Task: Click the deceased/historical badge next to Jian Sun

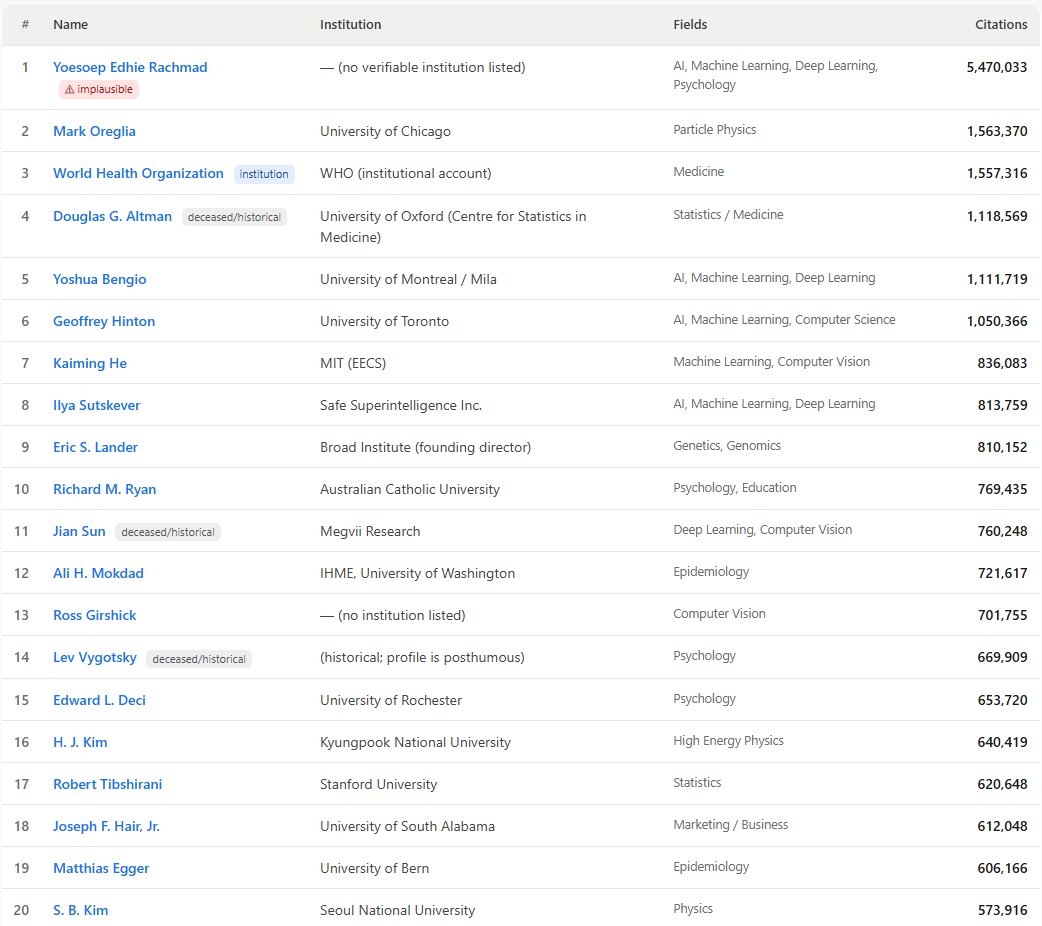Action: (x=168, y=532)
